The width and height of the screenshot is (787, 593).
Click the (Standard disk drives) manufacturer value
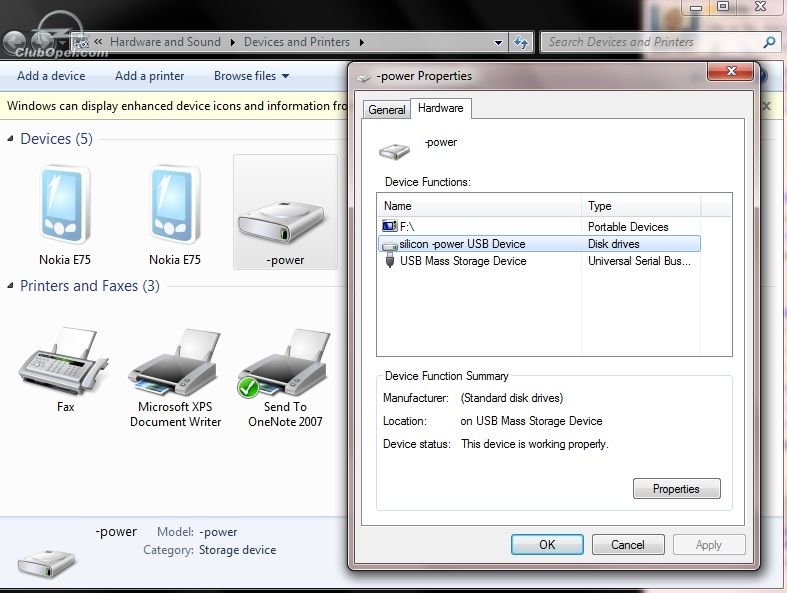point(511,398)
